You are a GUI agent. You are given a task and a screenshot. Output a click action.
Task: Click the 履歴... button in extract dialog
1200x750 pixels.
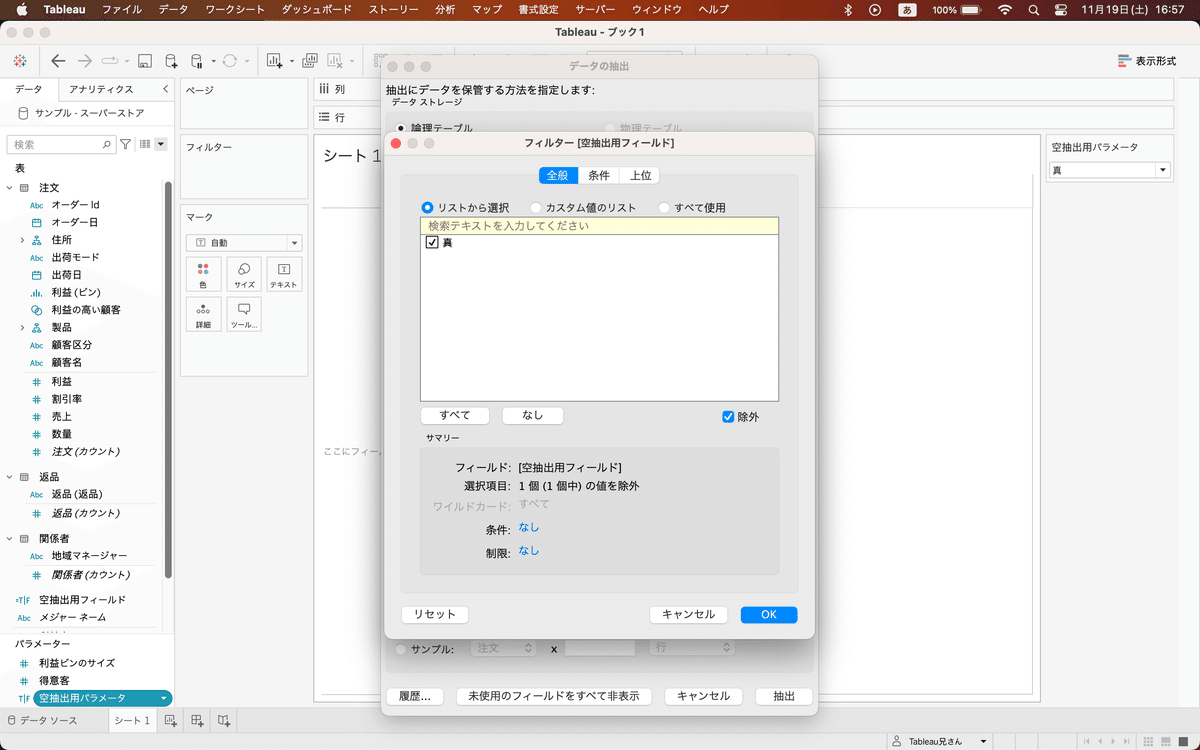pos(414,696)
